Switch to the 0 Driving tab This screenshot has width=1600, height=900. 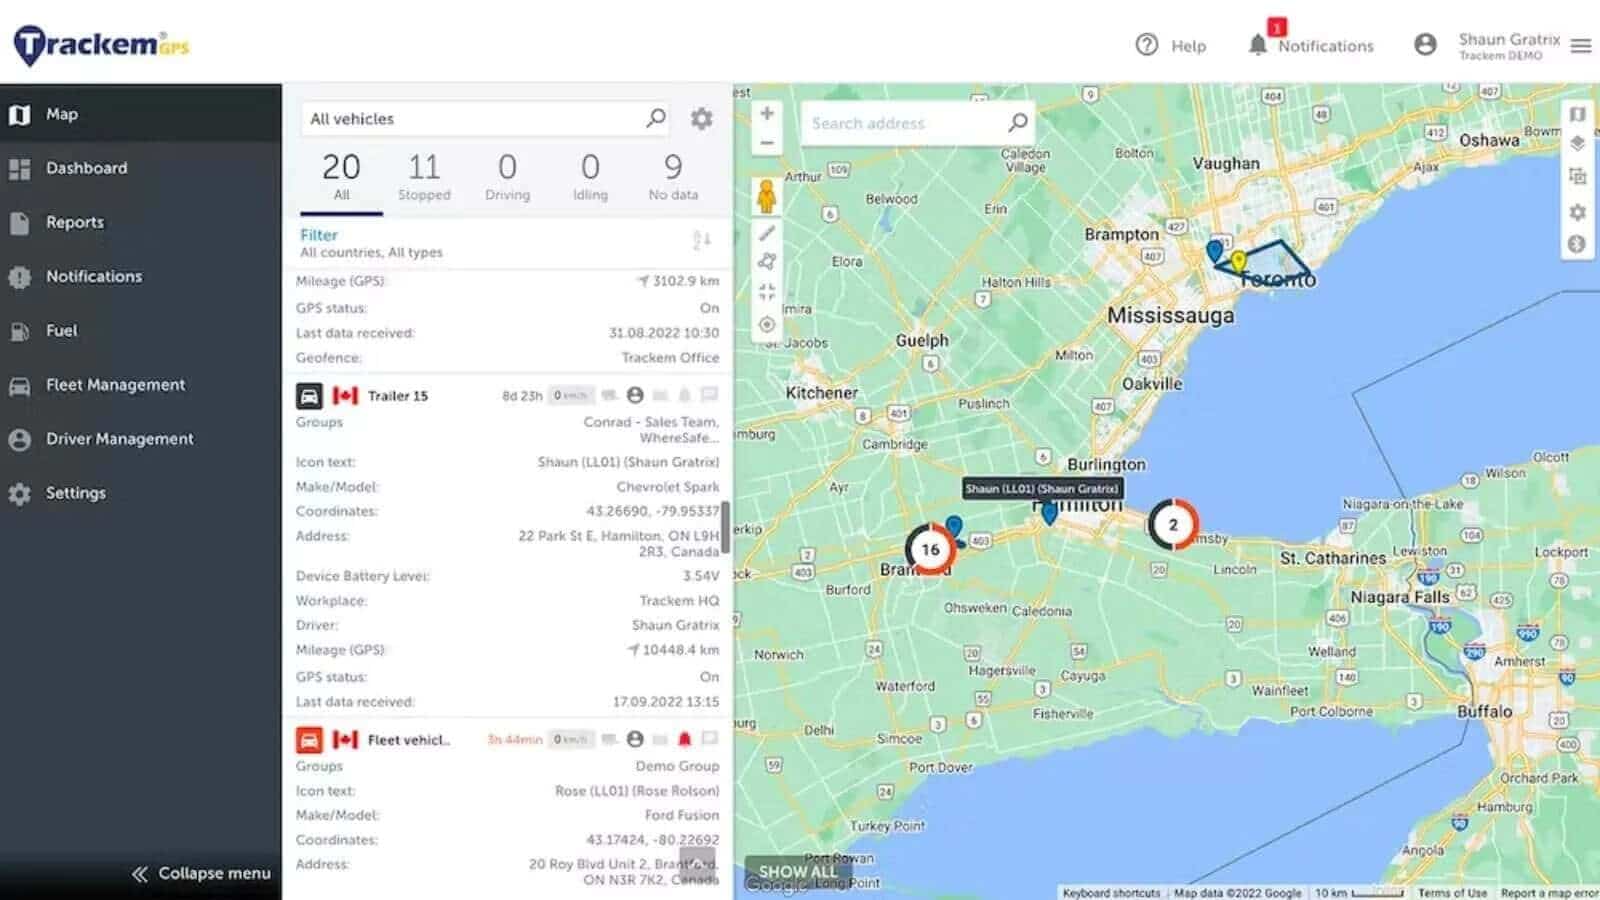(508, 176)
